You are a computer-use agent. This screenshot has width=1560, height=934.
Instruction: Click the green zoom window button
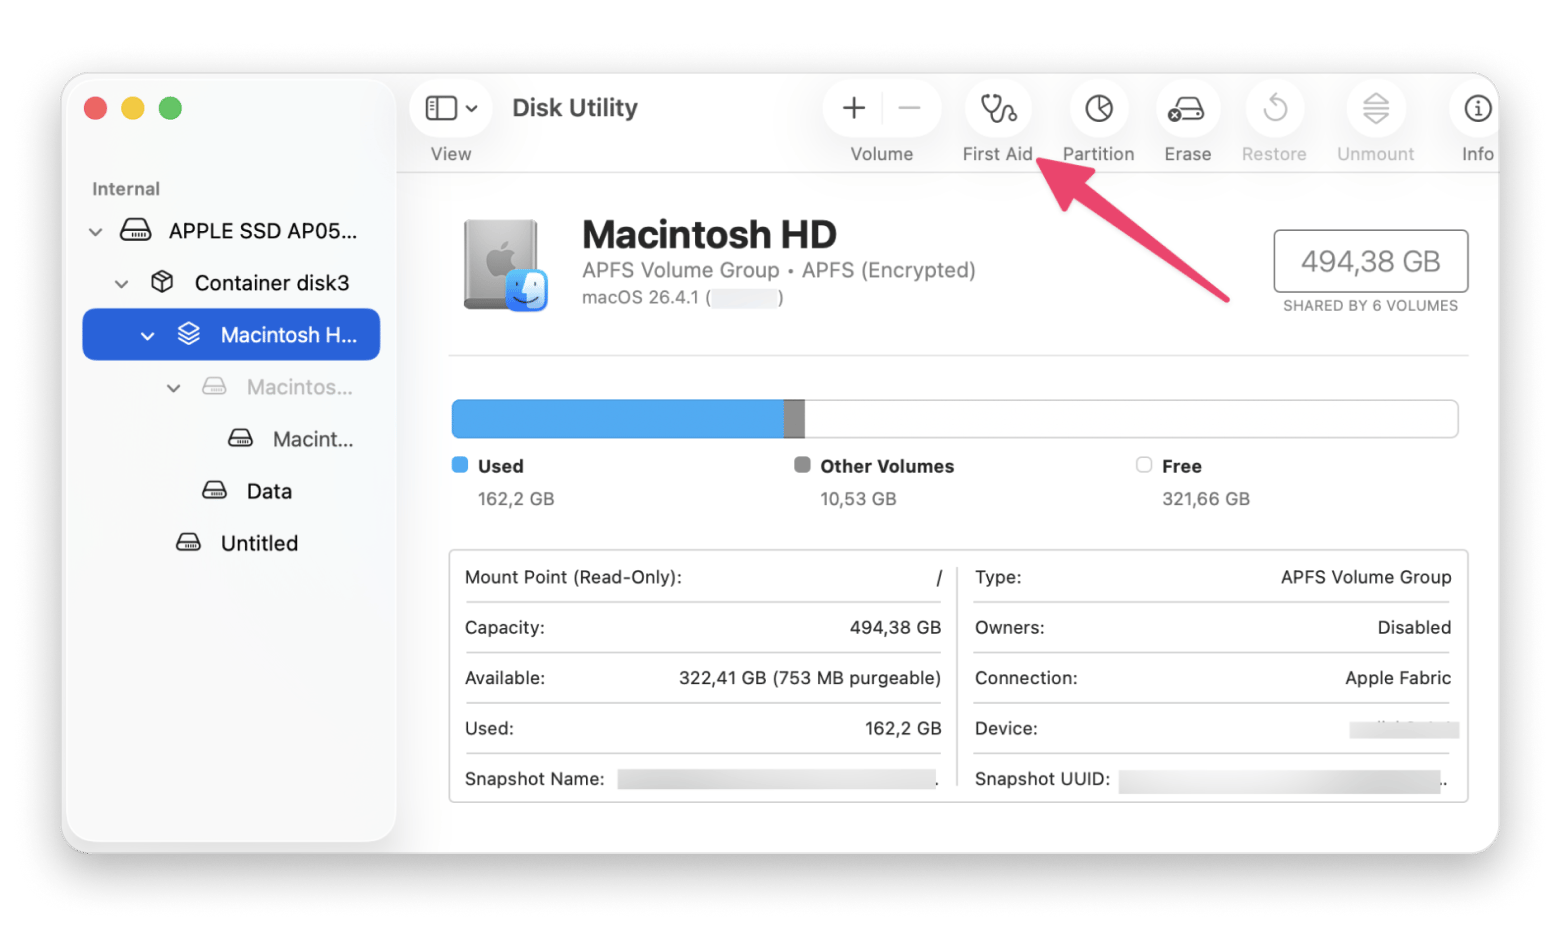(x=170, y=108)
